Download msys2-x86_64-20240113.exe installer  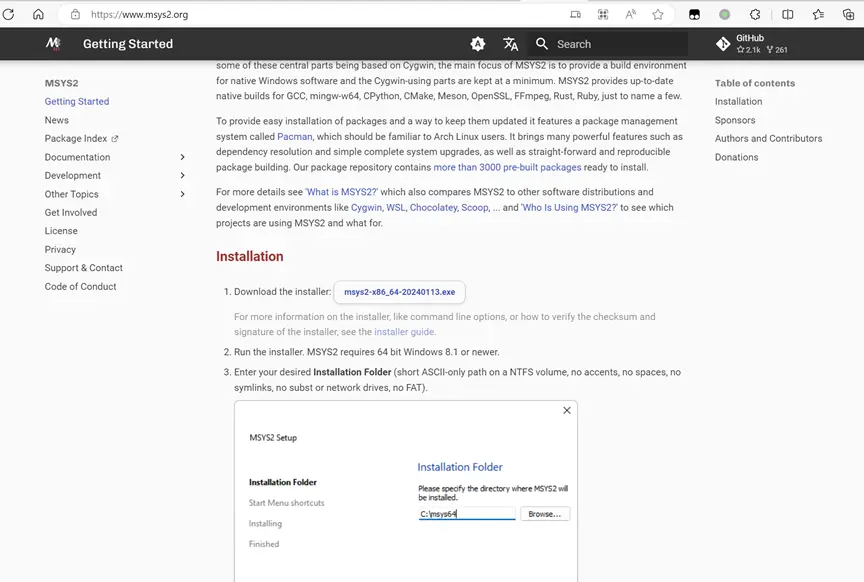point(399,292)
